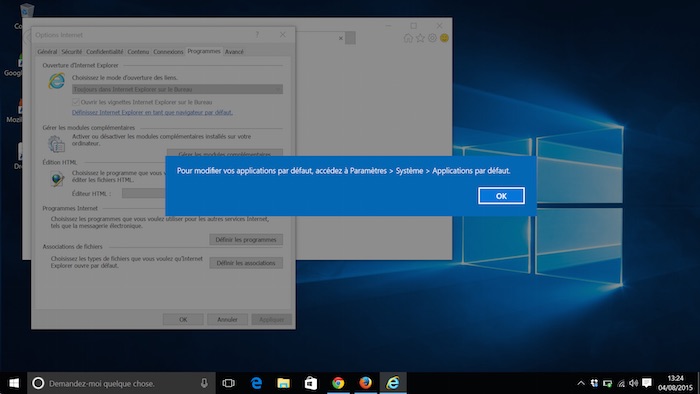
Task: Click the add-ons gear icon in dialog
Action: [x=56, y=144]
